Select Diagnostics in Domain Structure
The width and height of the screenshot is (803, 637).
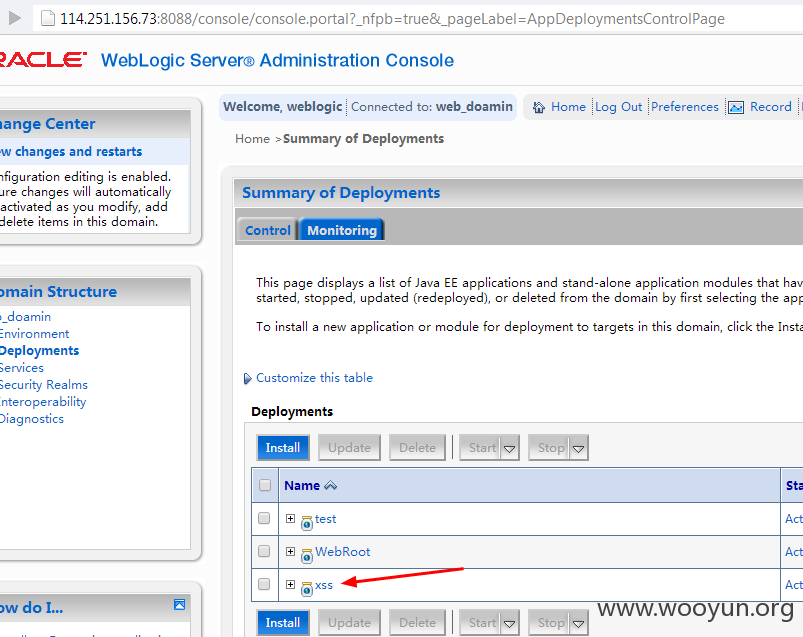pos(32,419)
